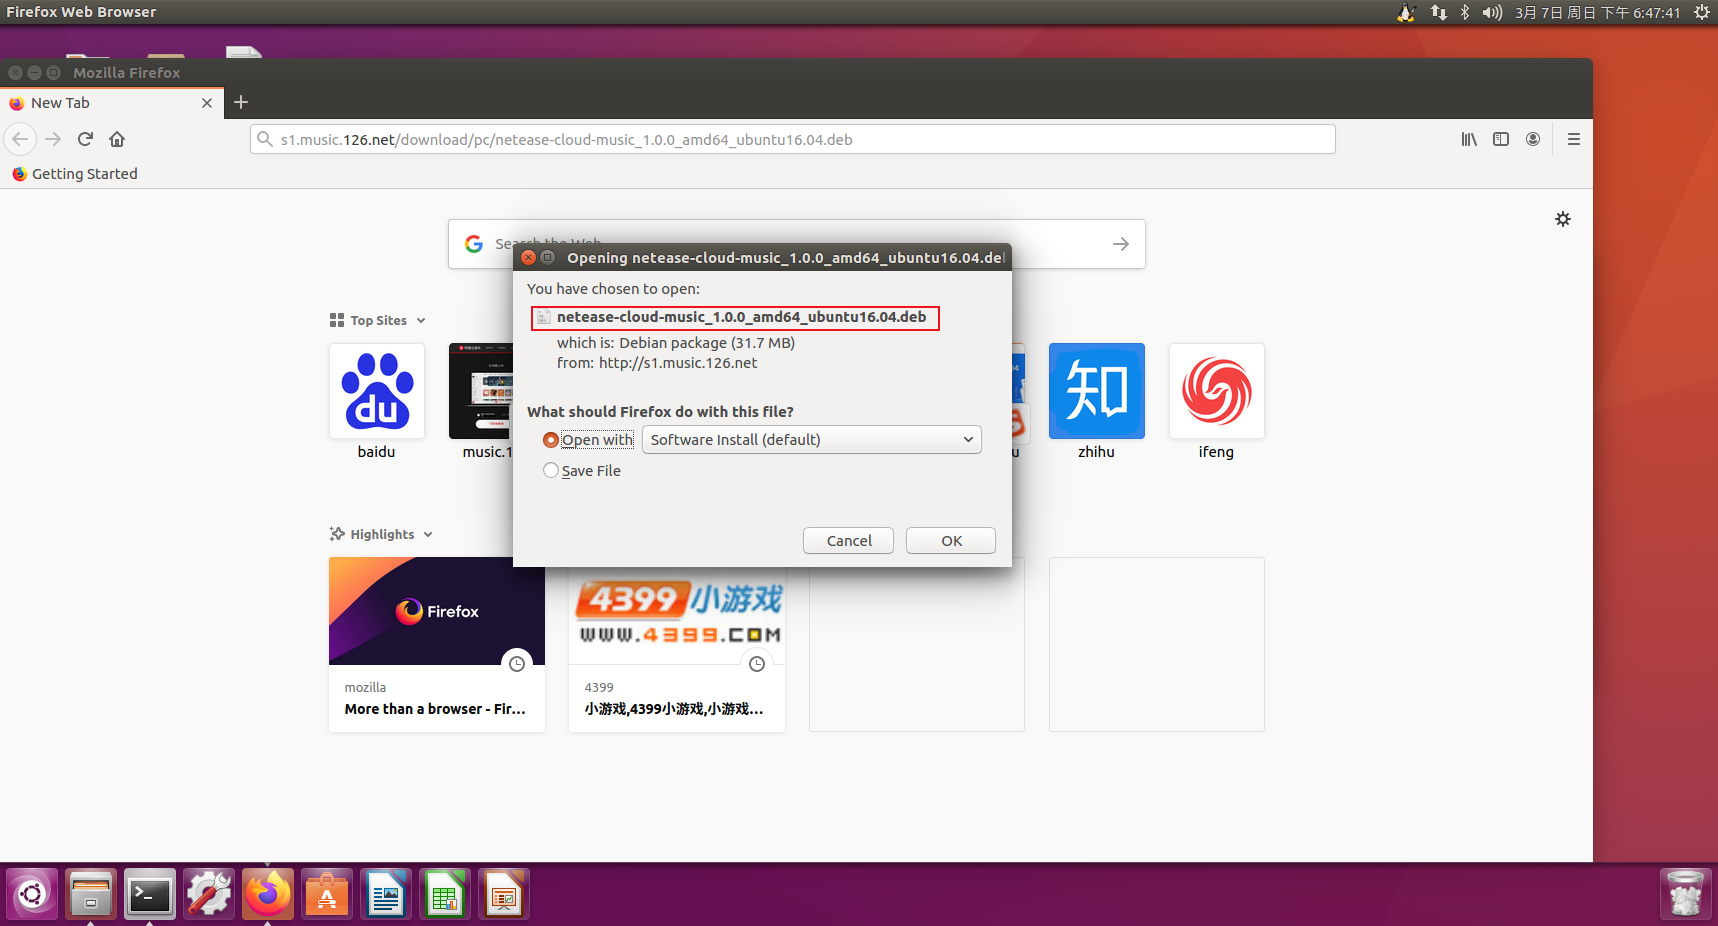Open system power gear menu

tap(1701, 12)
